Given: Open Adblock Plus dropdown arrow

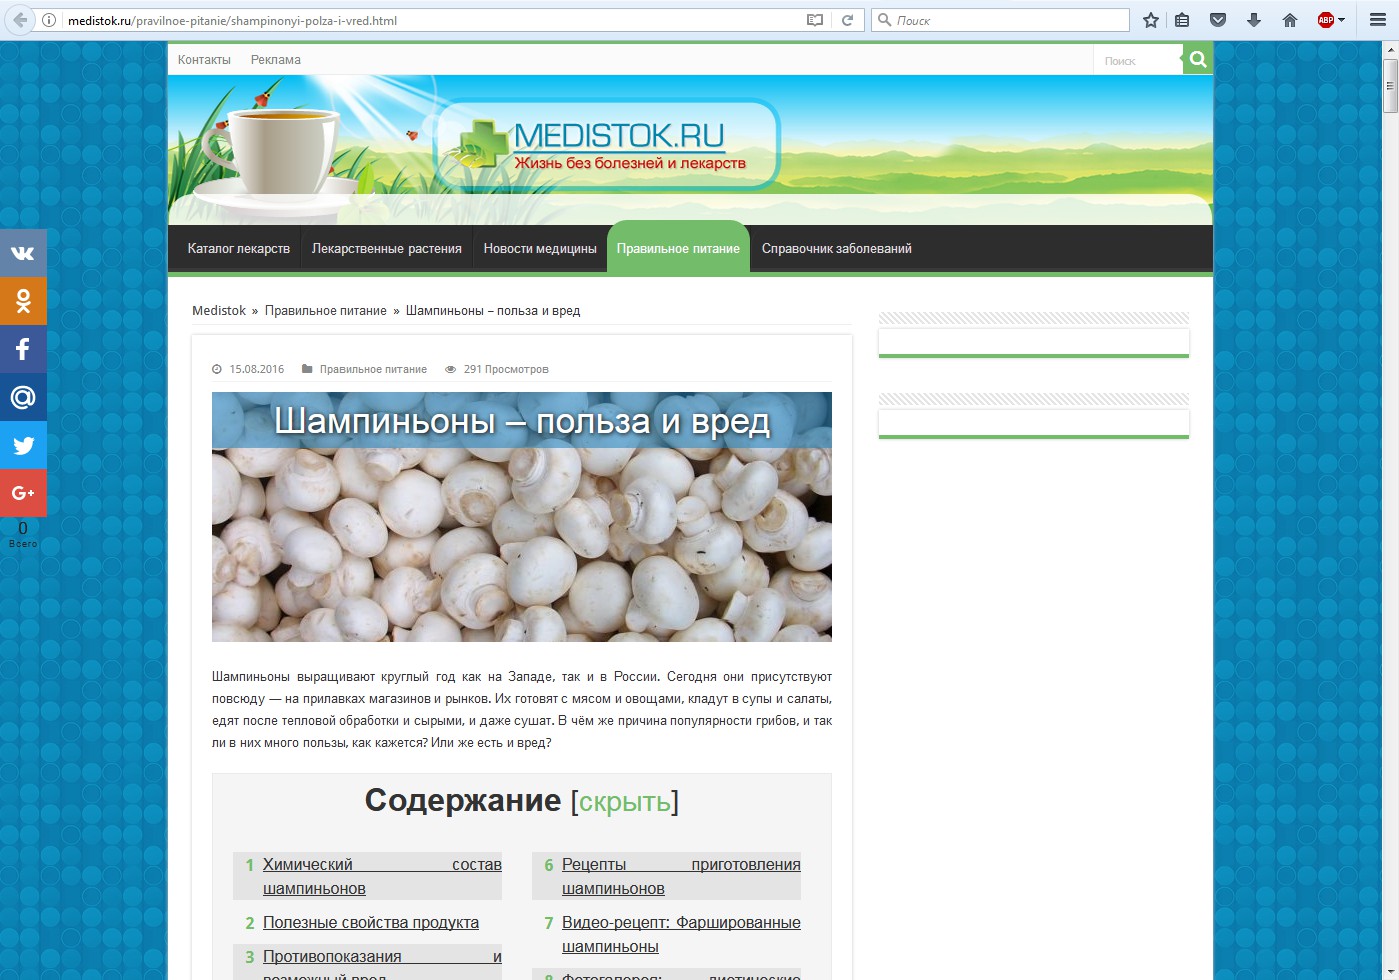Looking at the screenshot, I should pos(1341,20).
